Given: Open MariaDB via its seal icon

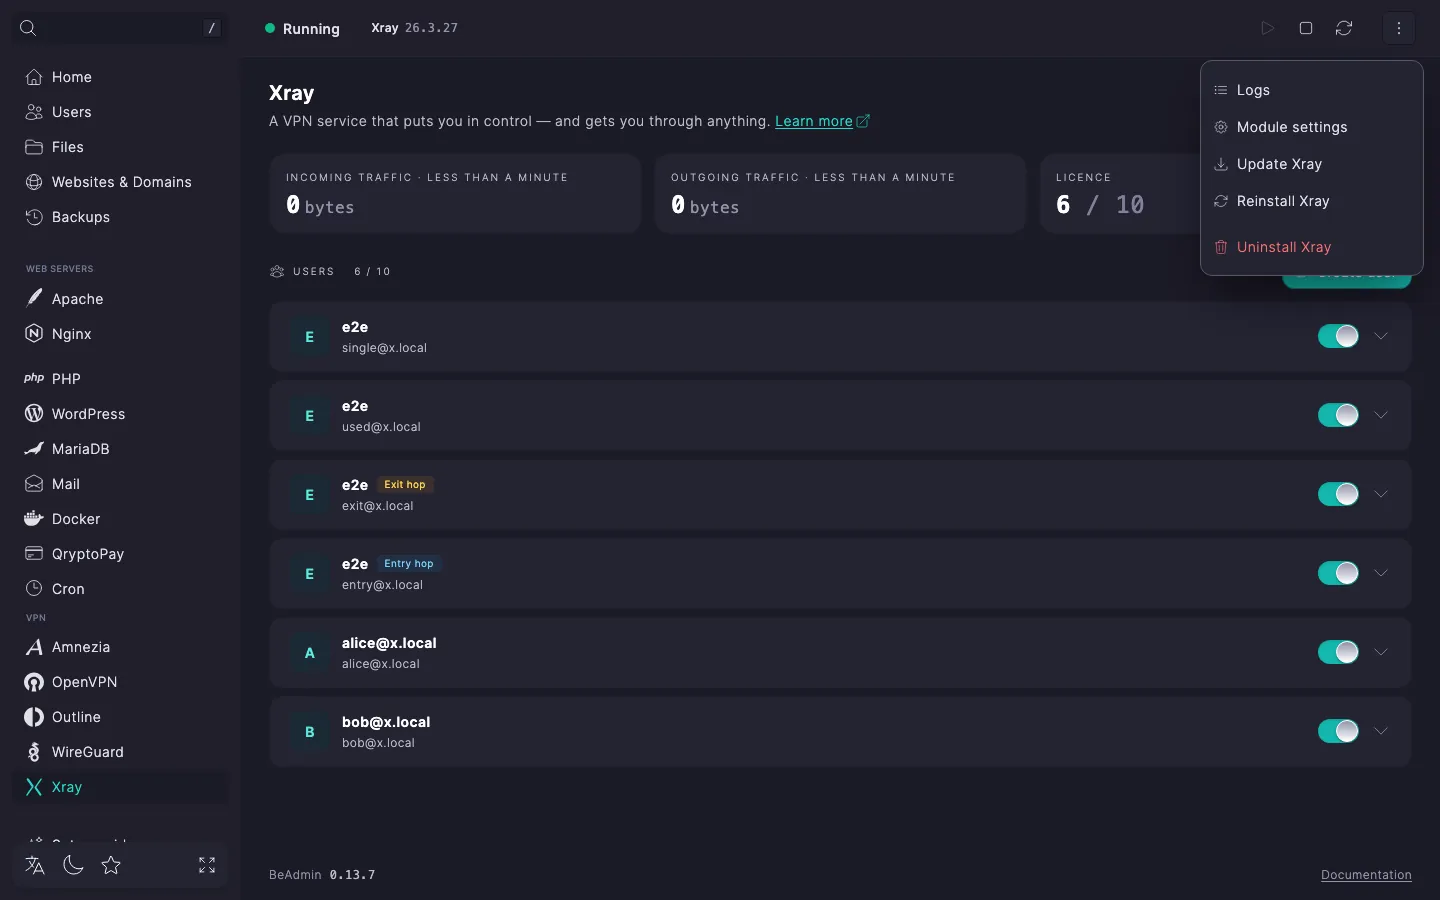Looking at the screenshot, I should [x=34, y=449].
